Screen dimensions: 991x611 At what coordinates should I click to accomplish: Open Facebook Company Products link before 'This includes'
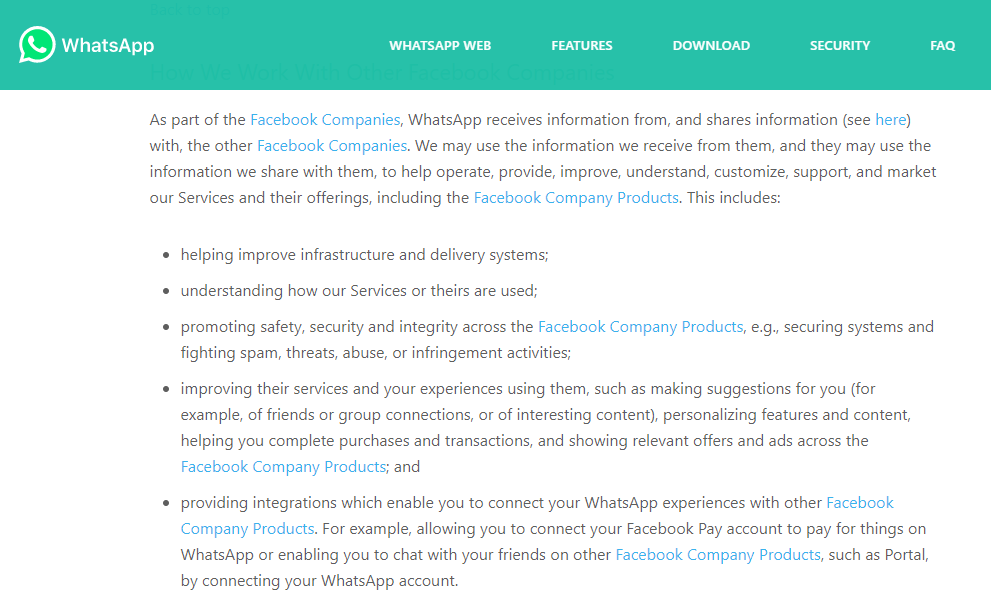pyautogui.click(x=576, y=198)
